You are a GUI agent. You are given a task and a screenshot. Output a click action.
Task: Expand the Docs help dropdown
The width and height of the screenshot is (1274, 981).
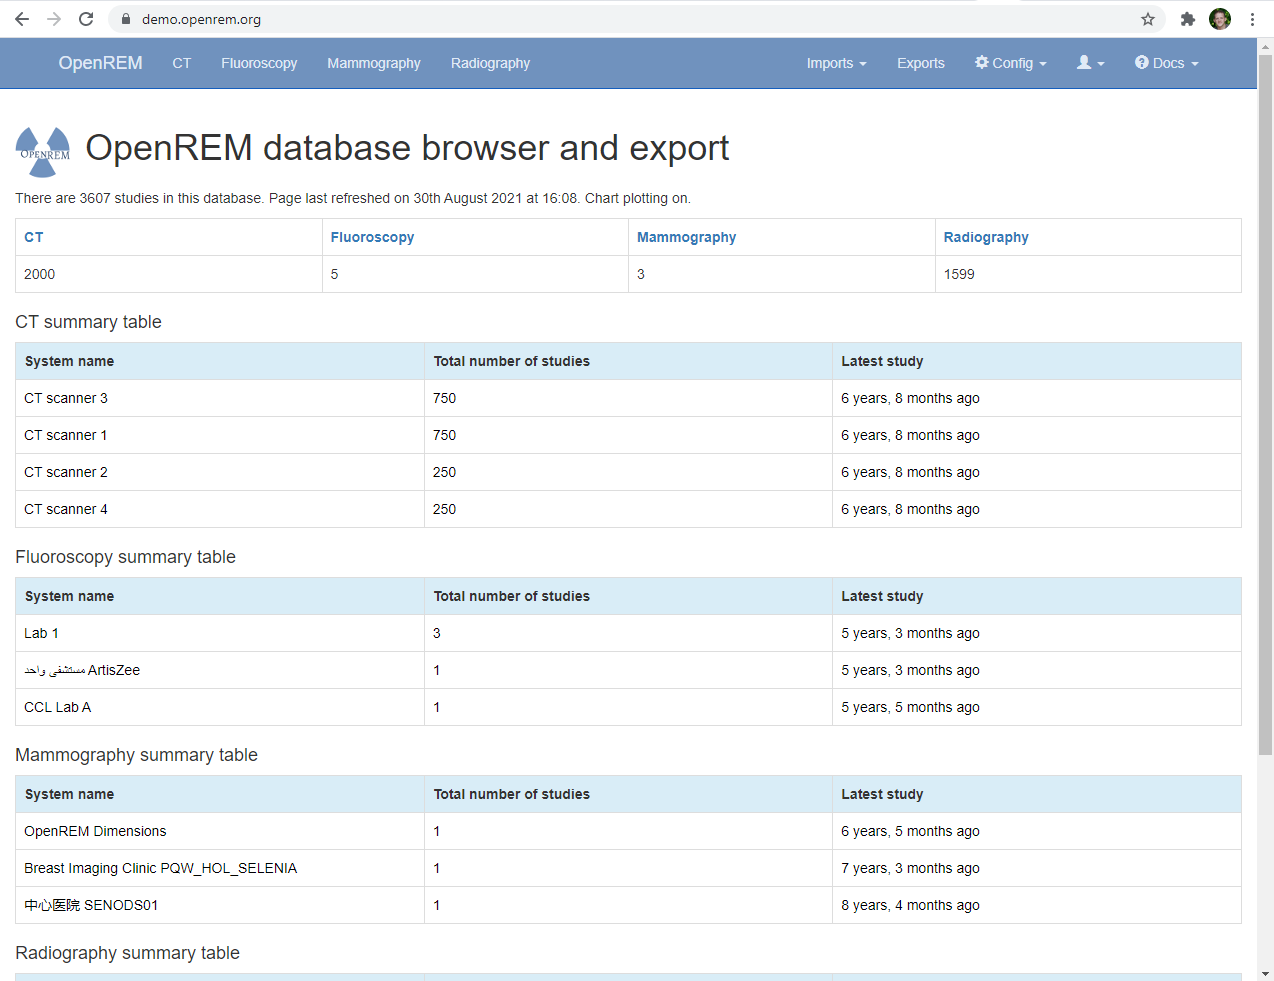point(1166,63)
